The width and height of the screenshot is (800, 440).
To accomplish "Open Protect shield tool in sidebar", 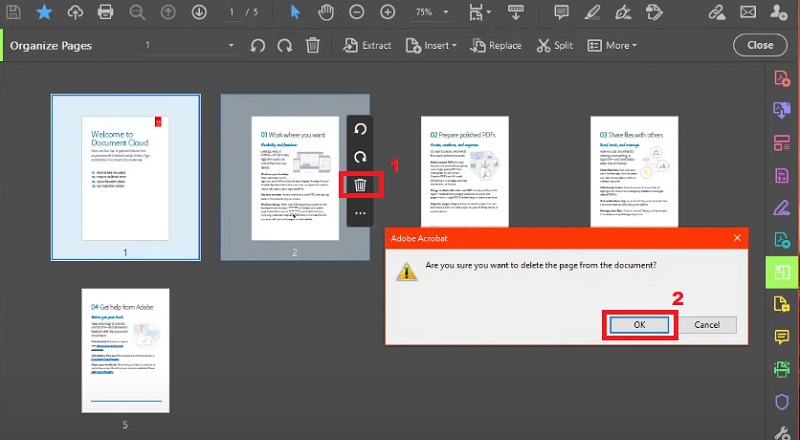I will (782, 402).
